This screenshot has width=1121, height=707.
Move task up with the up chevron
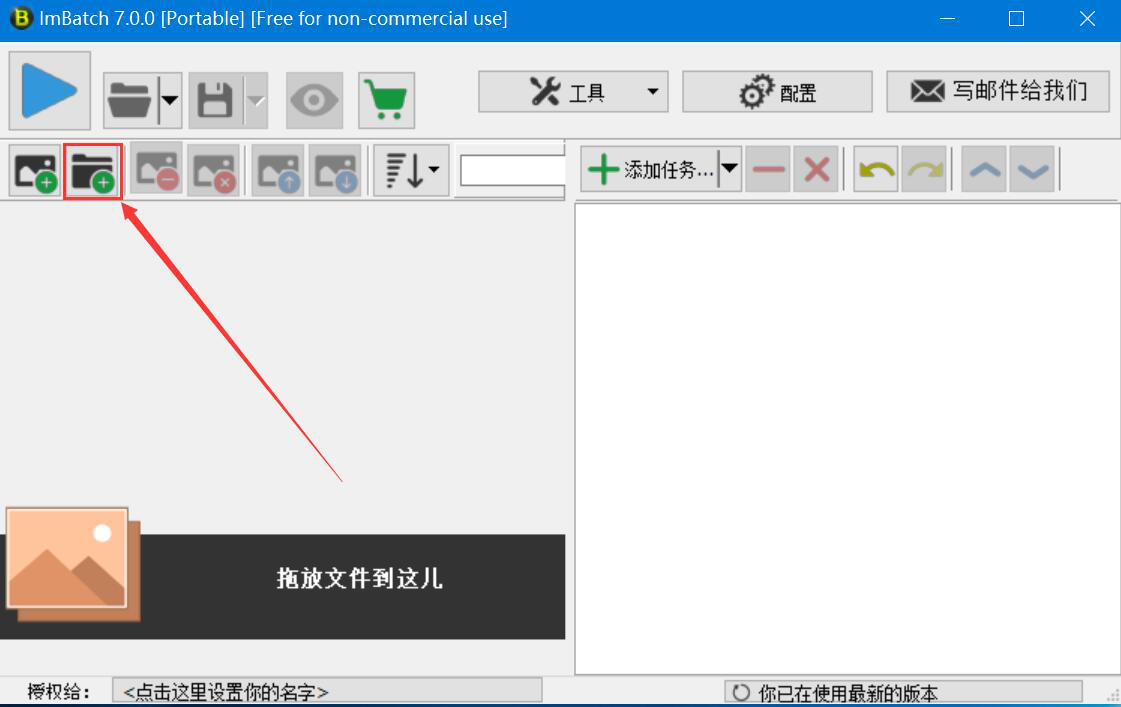984,169
